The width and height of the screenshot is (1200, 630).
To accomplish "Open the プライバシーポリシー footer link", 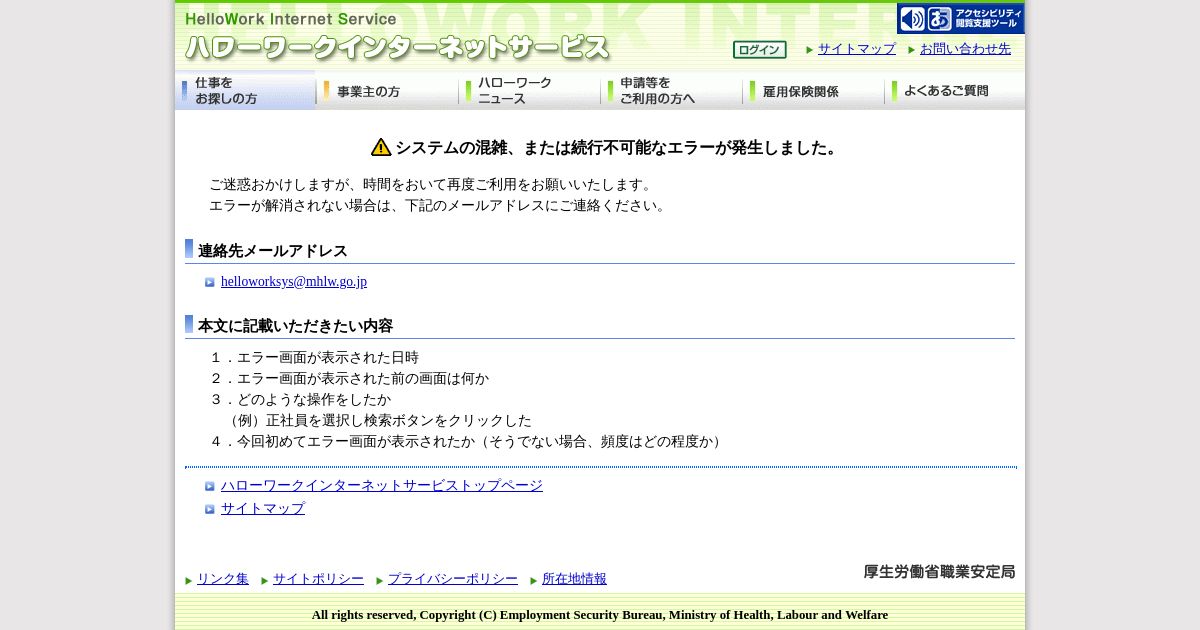I will pos(453,579).
